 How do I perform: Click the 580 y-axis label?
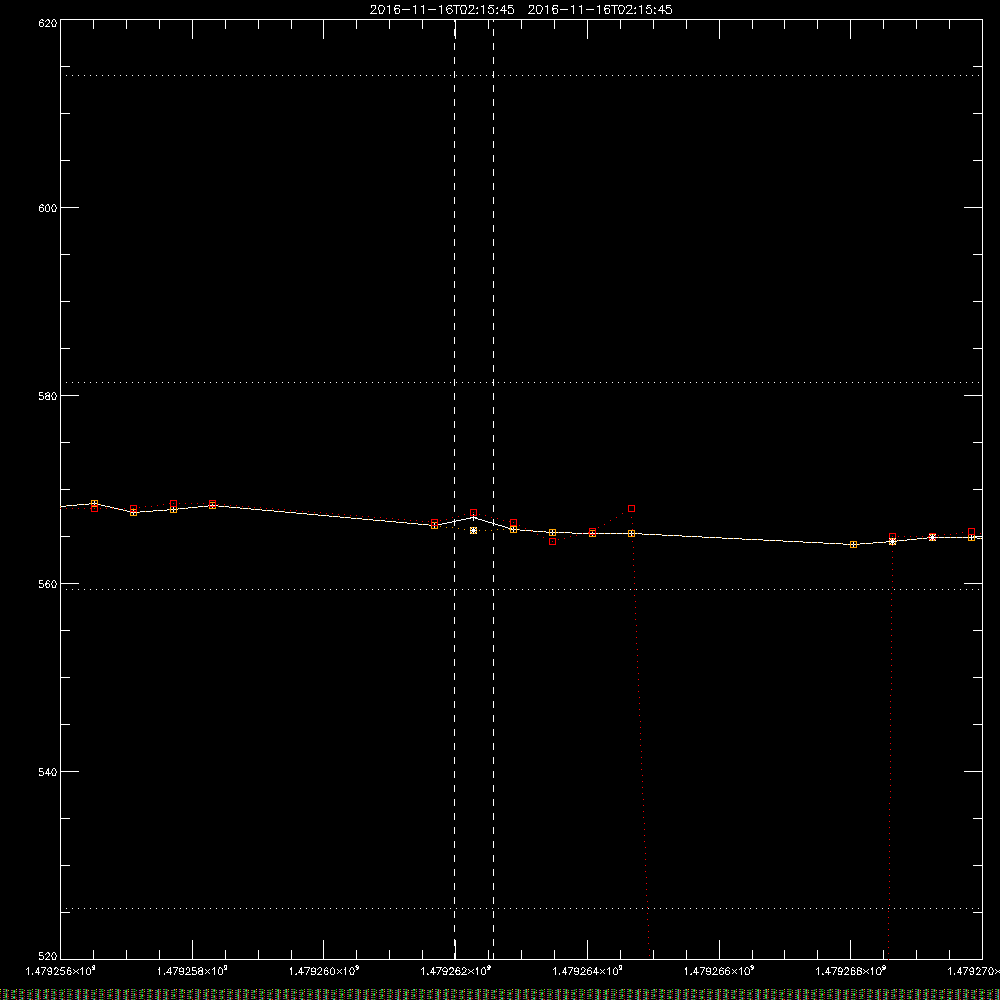pos(48,396)
